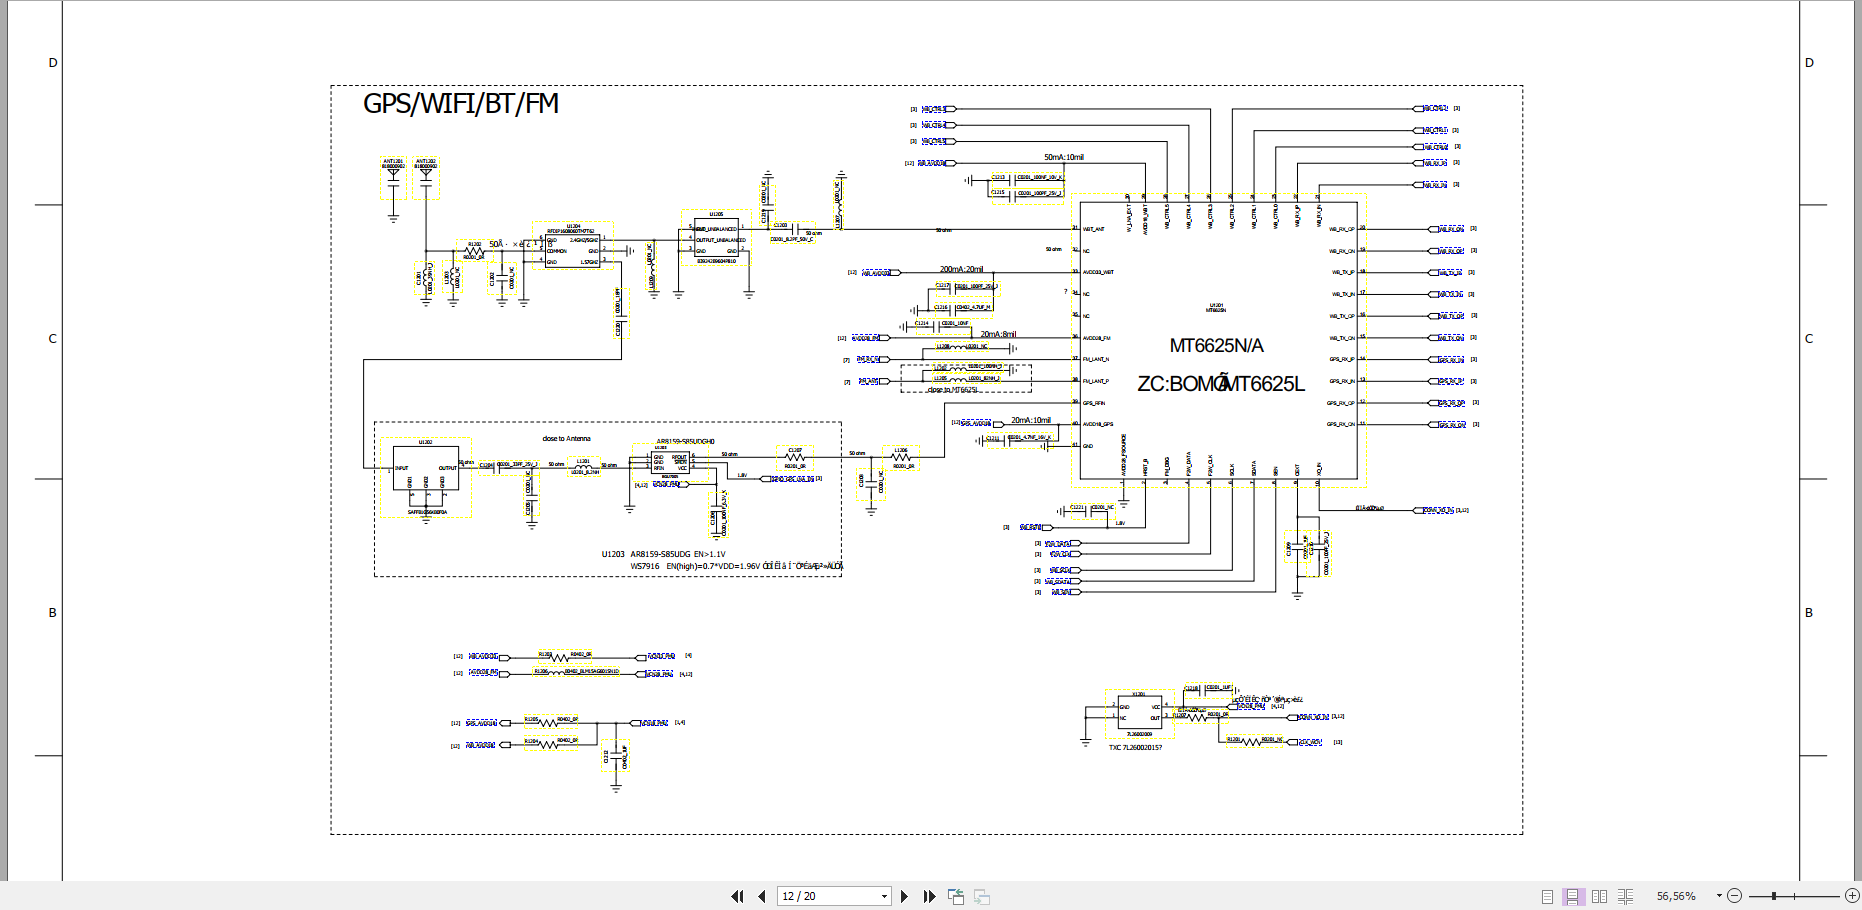
Task: Click the previous view button
Action: [x=956, y=896]
